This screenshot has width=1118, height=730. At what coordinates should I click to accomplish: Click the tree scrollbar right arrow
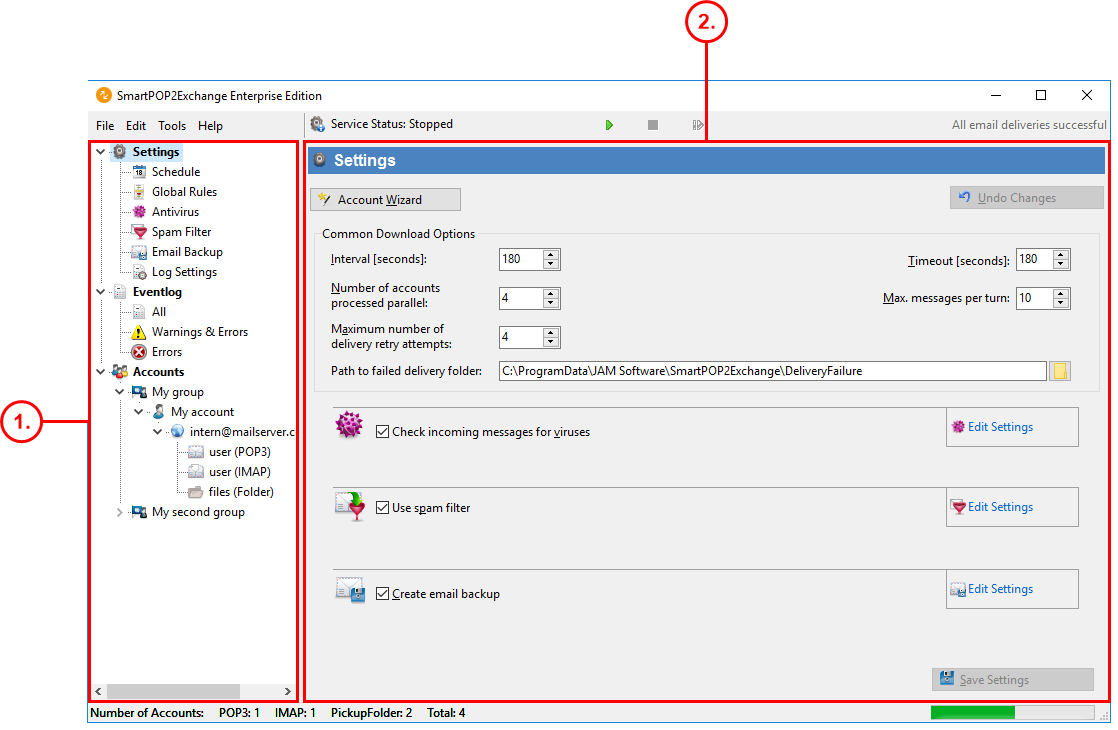click(287, 691)
